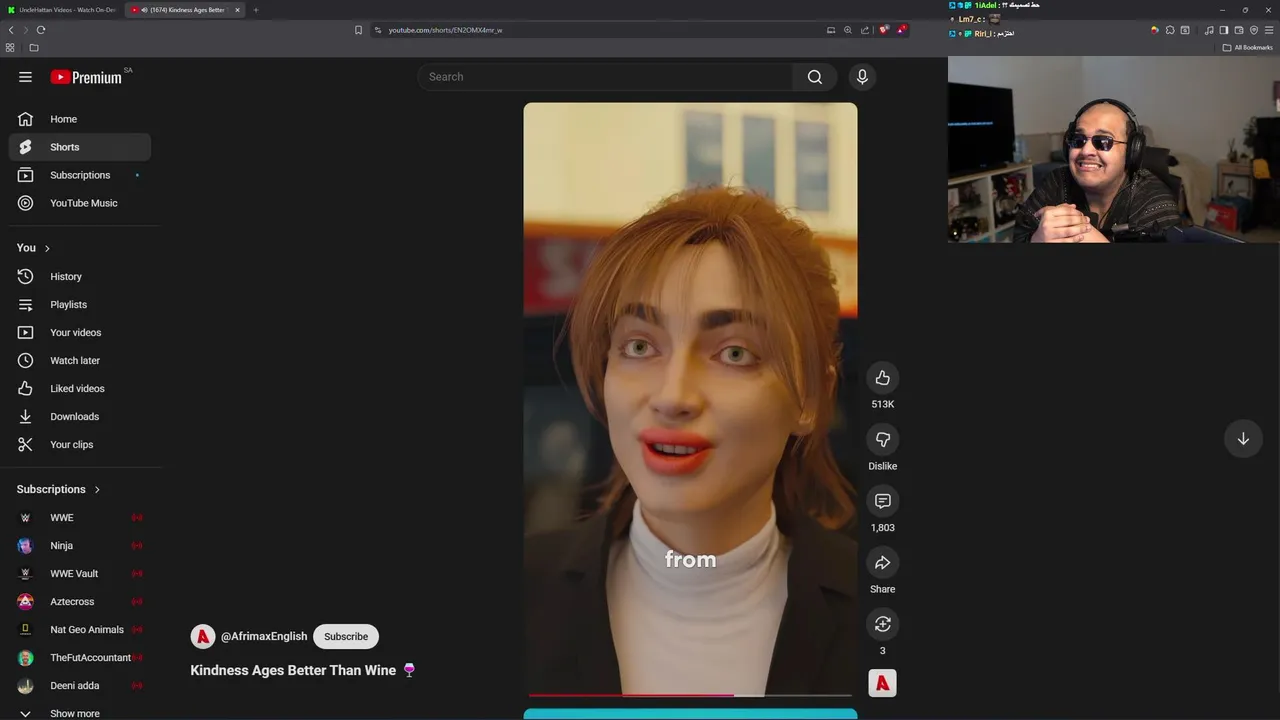The width and height of the screenshot is (1280, 720).
Task: Subscribe to AfrimaxEnglish channel
Action: pyautogui.click(x=346, y=637)
